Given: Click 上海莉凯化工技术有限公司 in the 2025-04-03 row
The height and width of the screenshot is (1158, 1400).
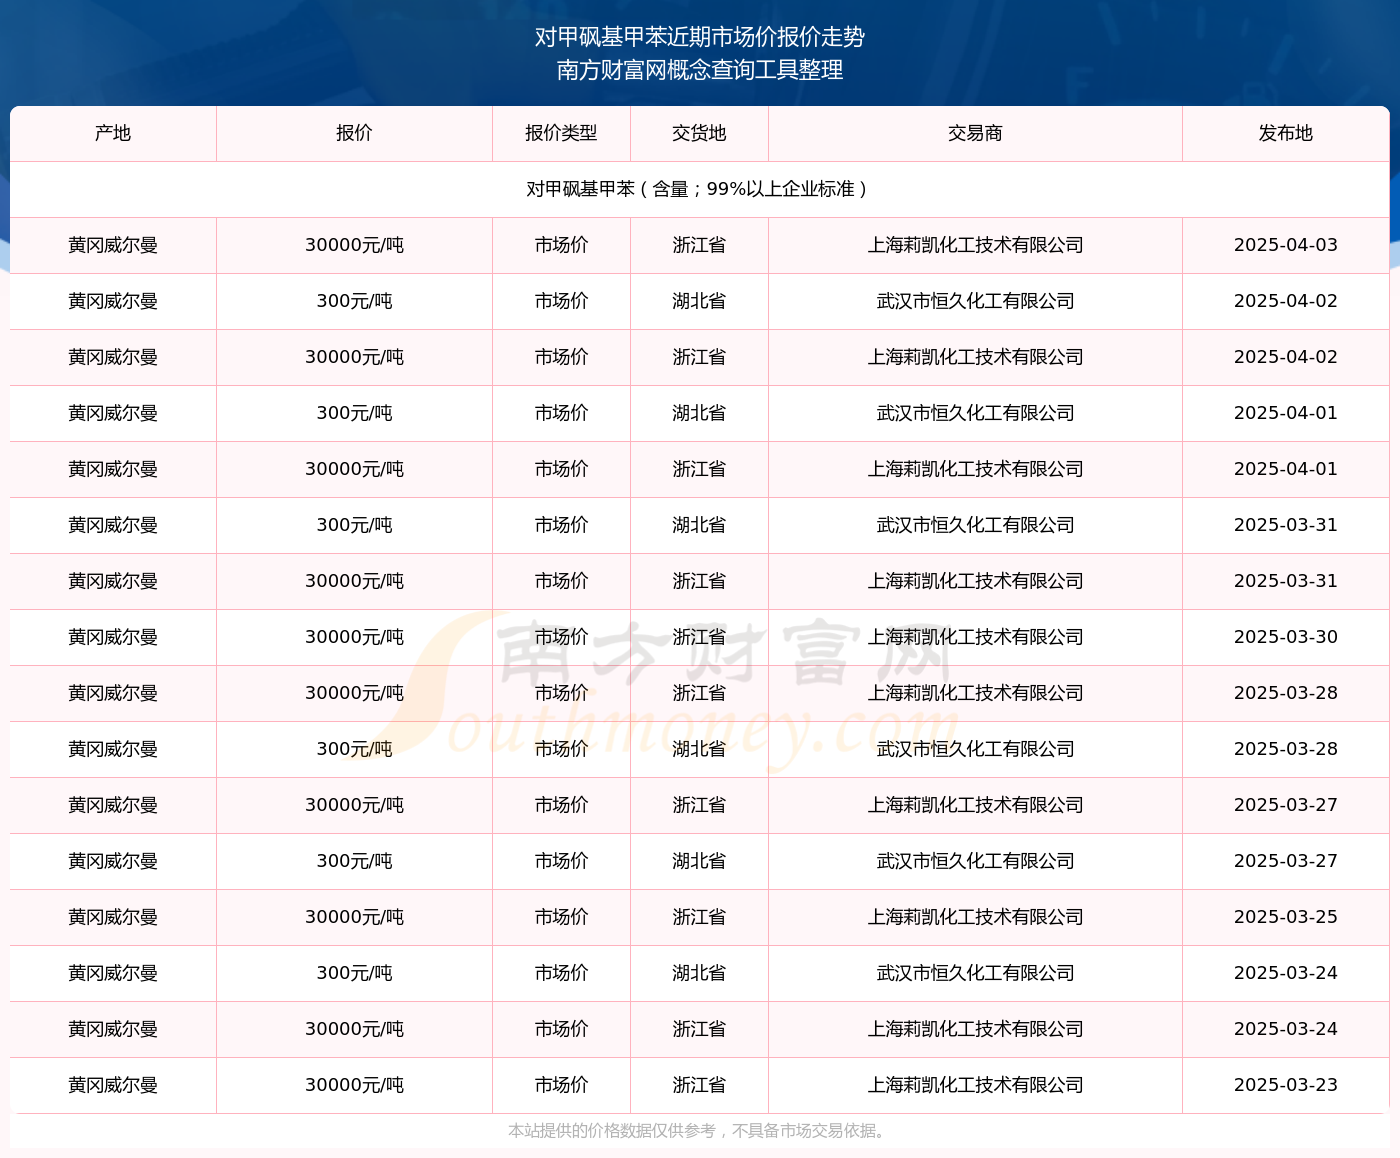Looking at the screenshot, I should point(975,245).
